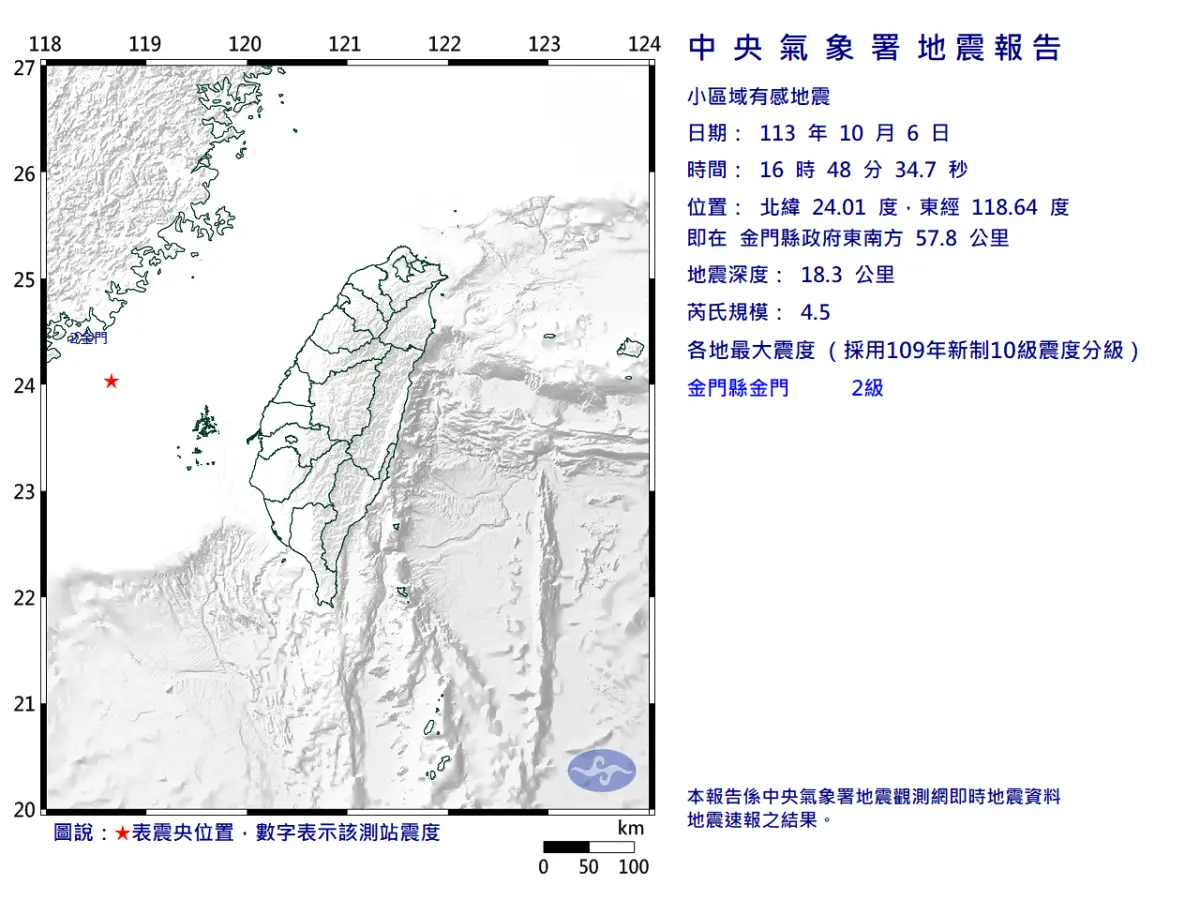Expand the 地震深度 18.3 公里 detail
This screenshot has width=1200, height=900.
[x=790, y=274]
